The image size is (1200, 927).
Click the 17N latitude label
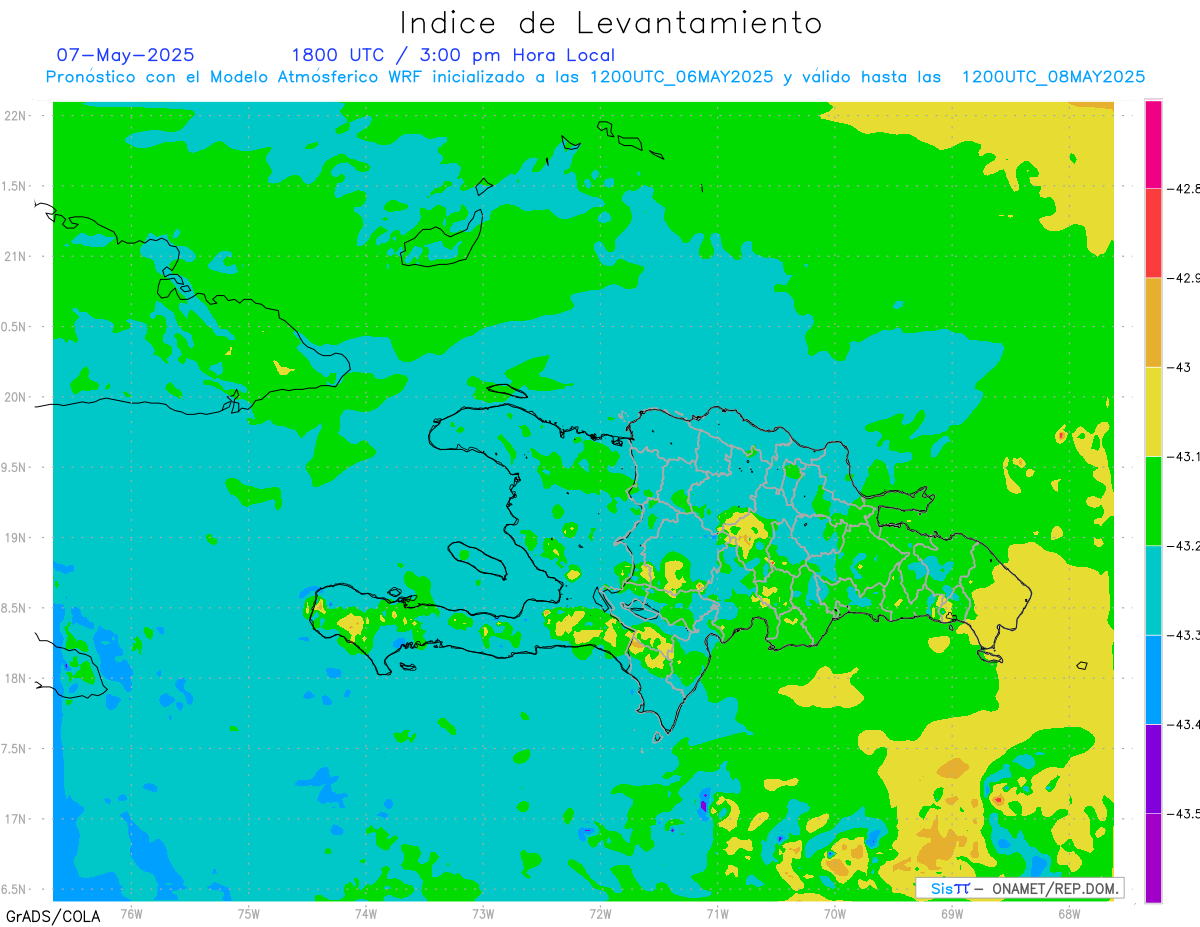click(17, 819)
